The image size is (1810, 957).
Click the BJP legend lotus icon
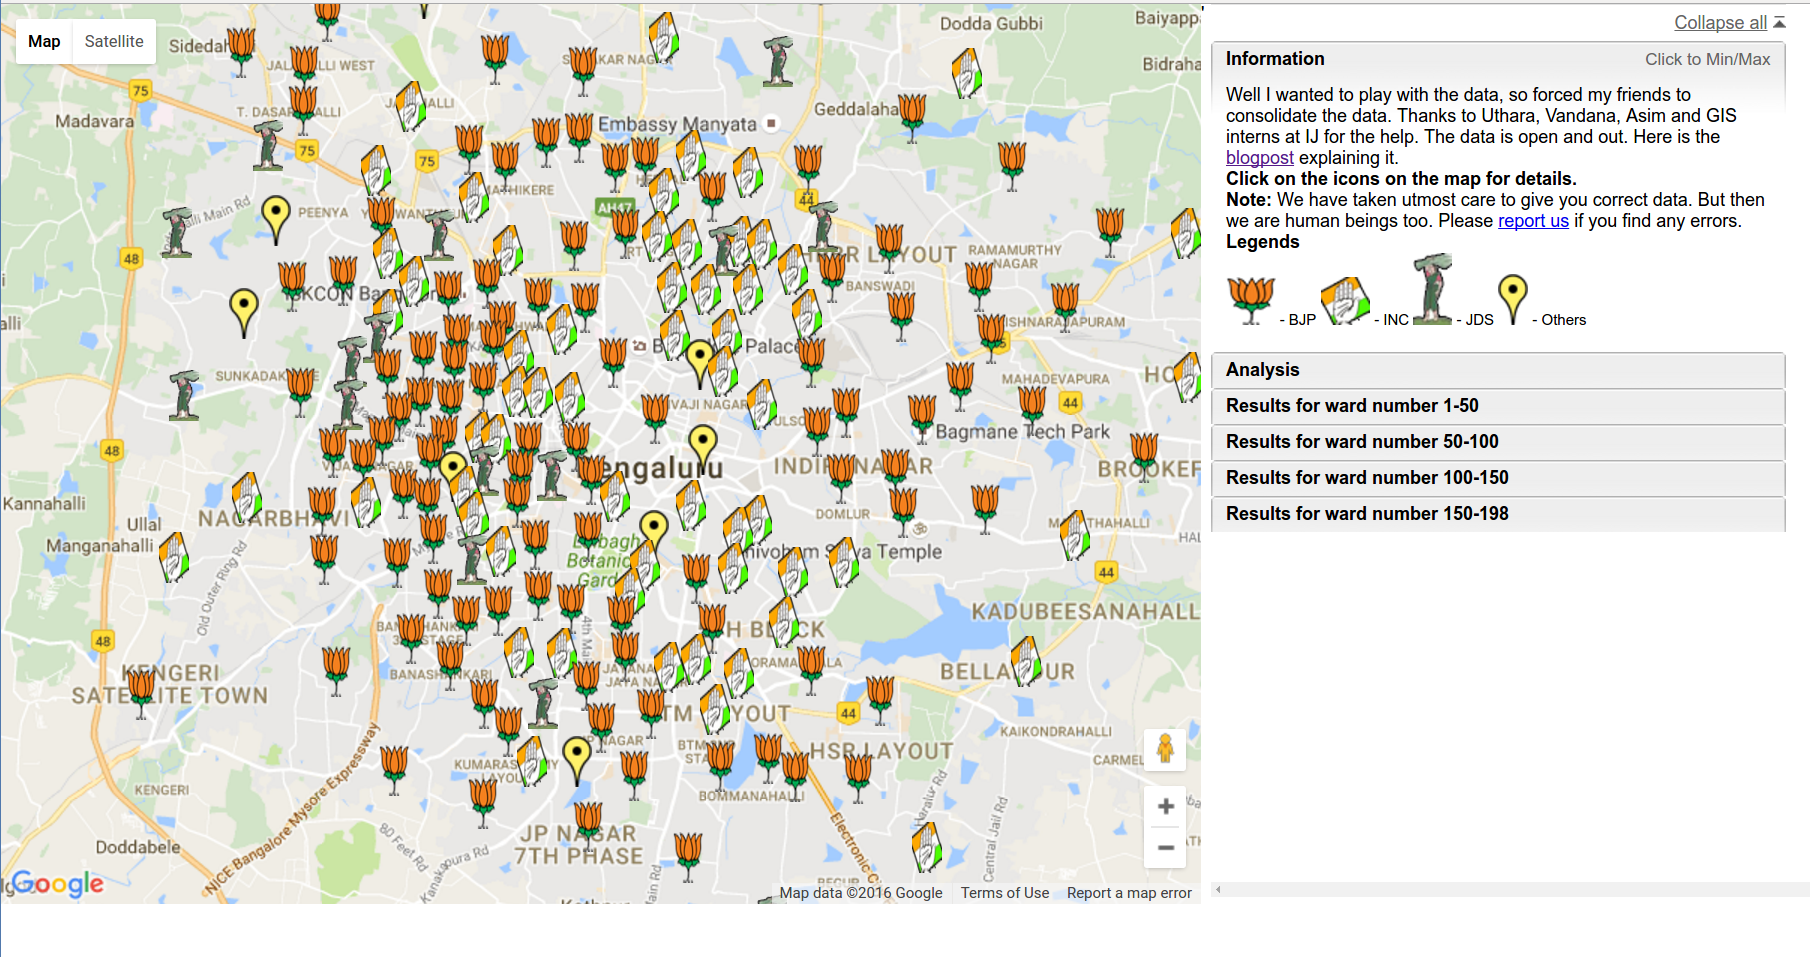click(x=1251, y=300)
